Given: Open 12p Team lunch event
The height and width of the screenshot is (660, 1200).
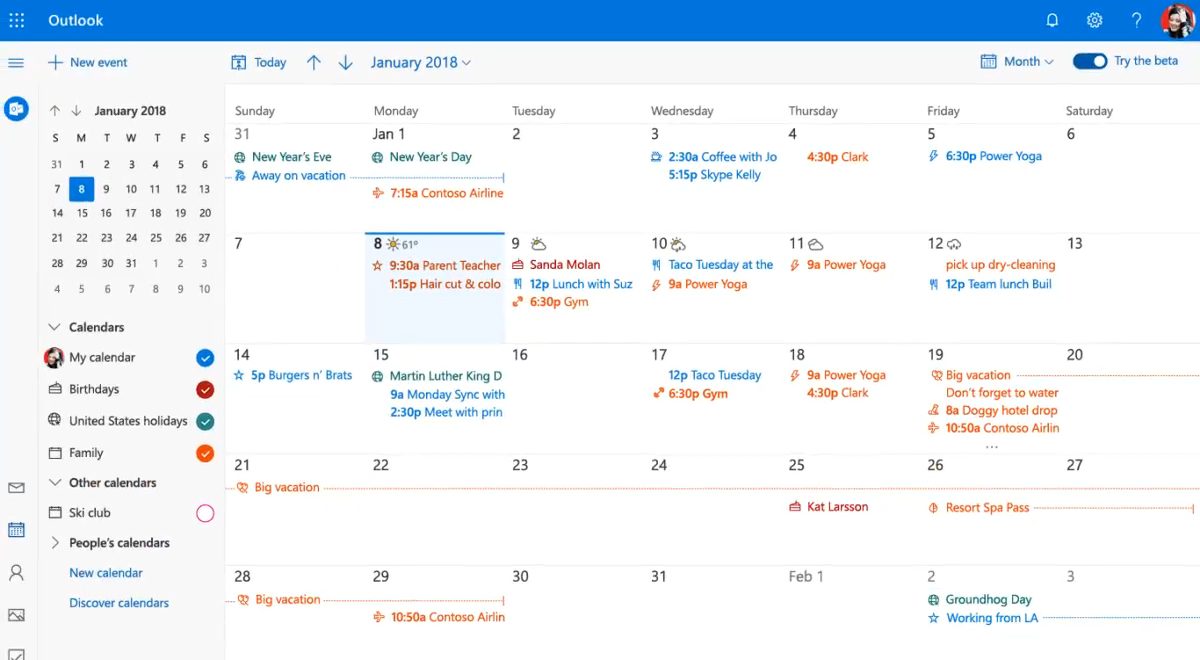Looking at the screenshot, I should coord(990,284).
